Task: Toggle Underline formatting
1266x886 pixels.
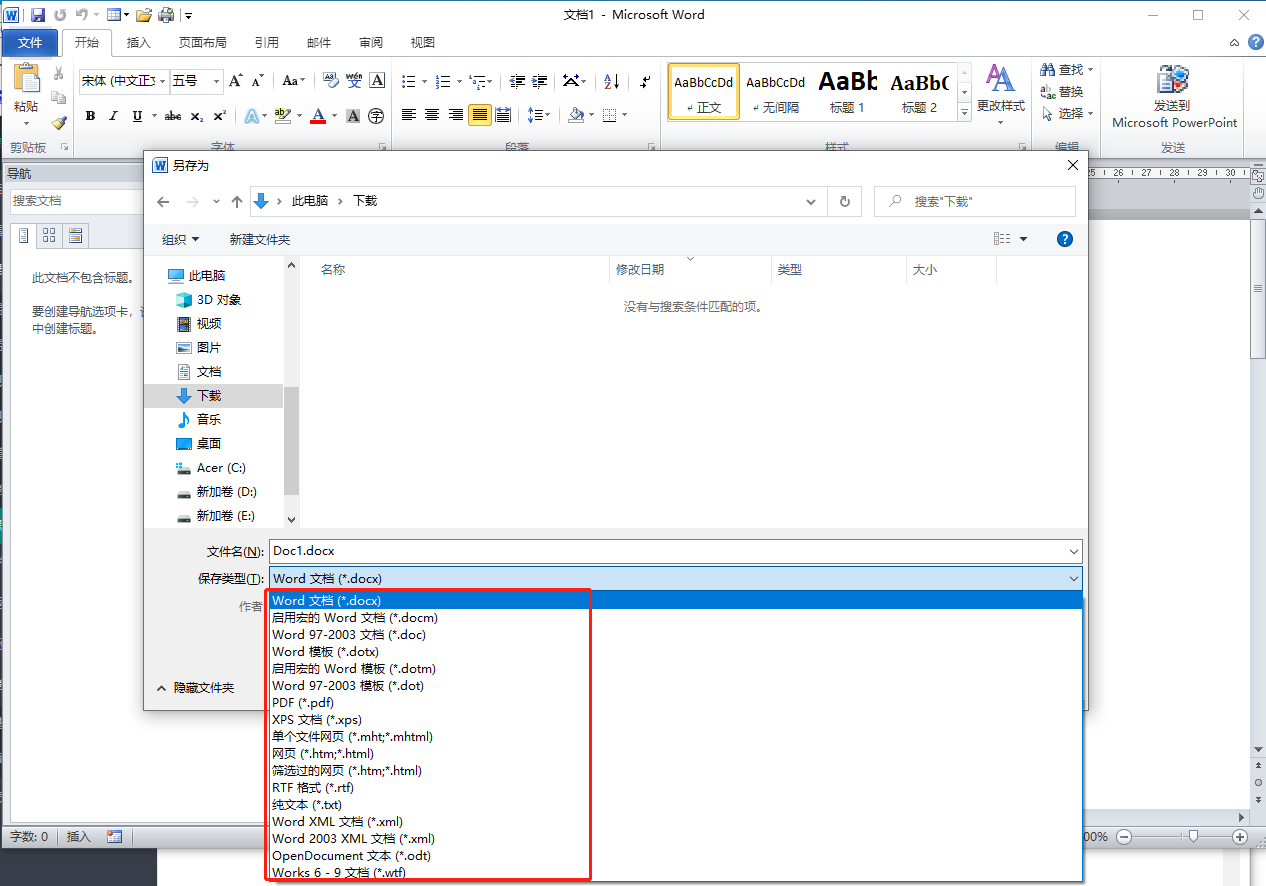Action: coord(137,116)
